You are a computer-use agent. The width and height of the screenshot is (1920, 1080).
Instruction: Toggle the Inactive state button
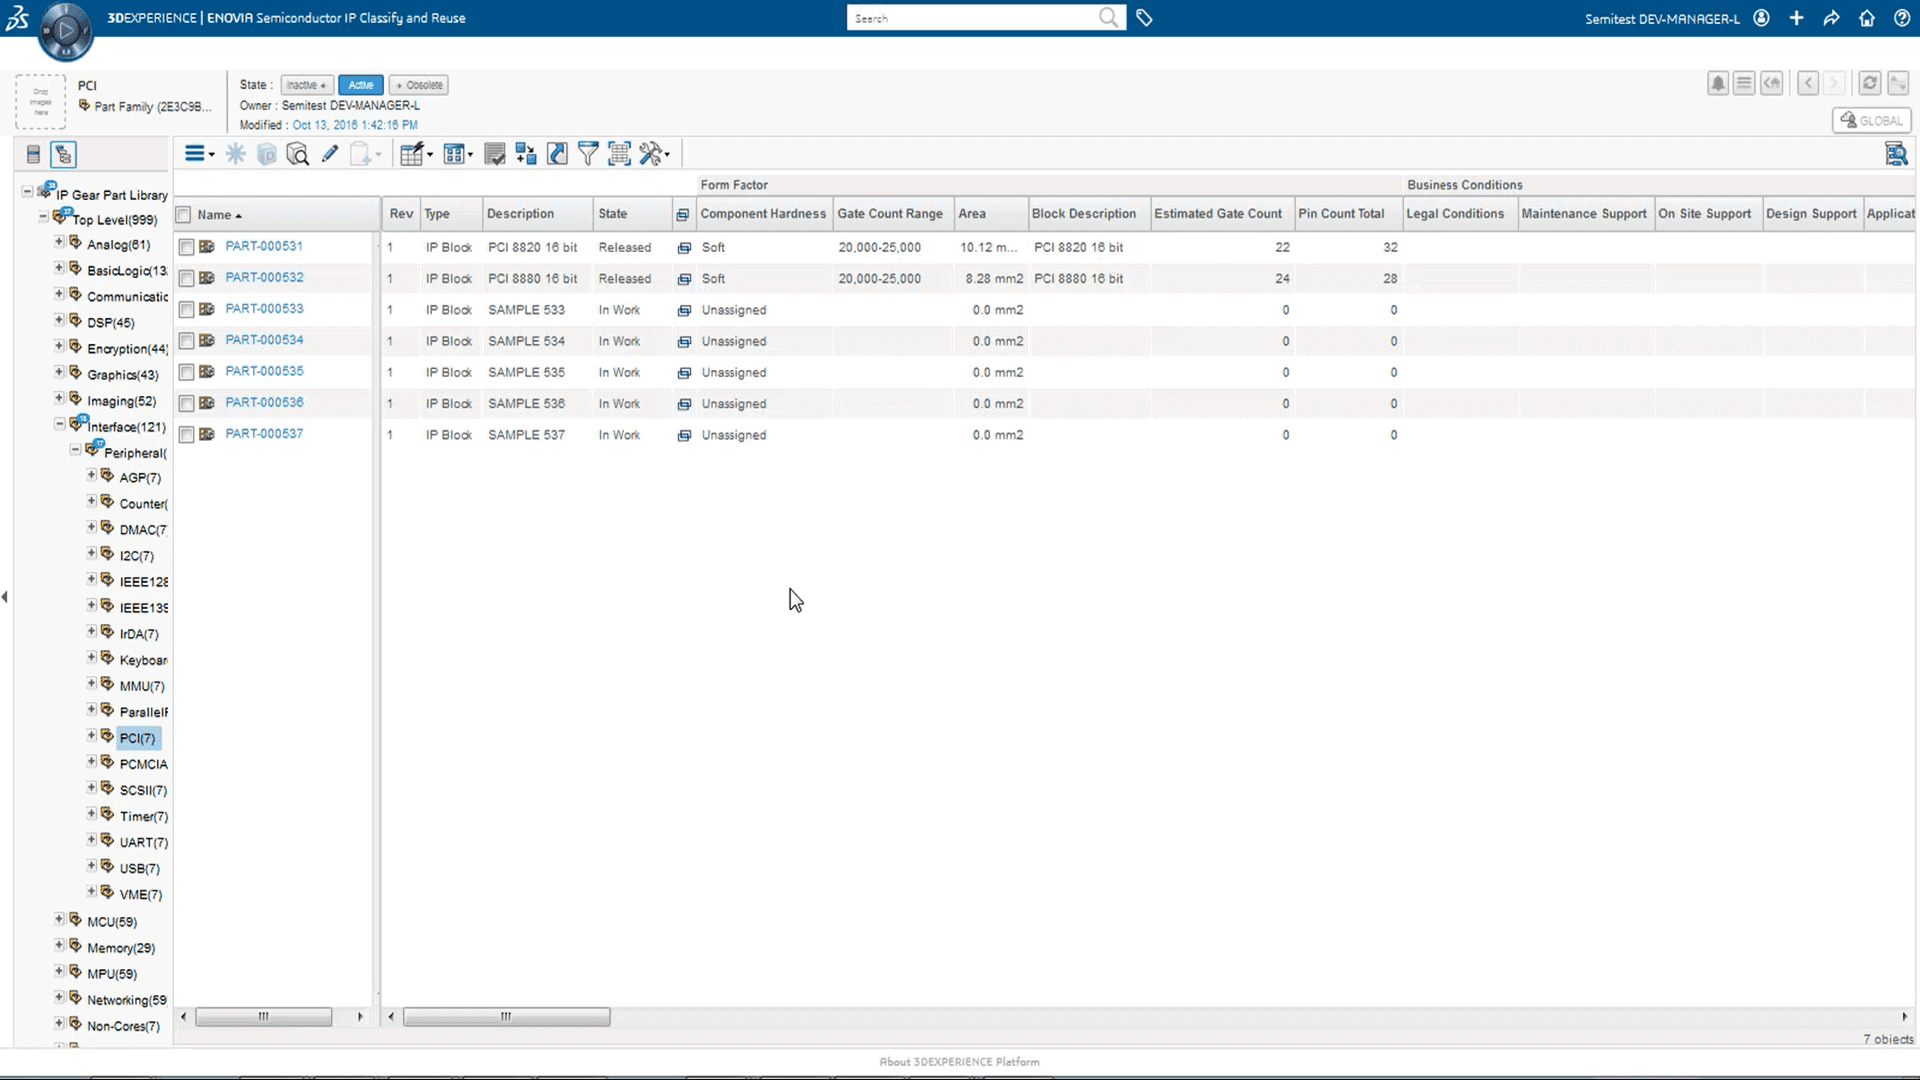pyautogui.click(x=303, y=83)
